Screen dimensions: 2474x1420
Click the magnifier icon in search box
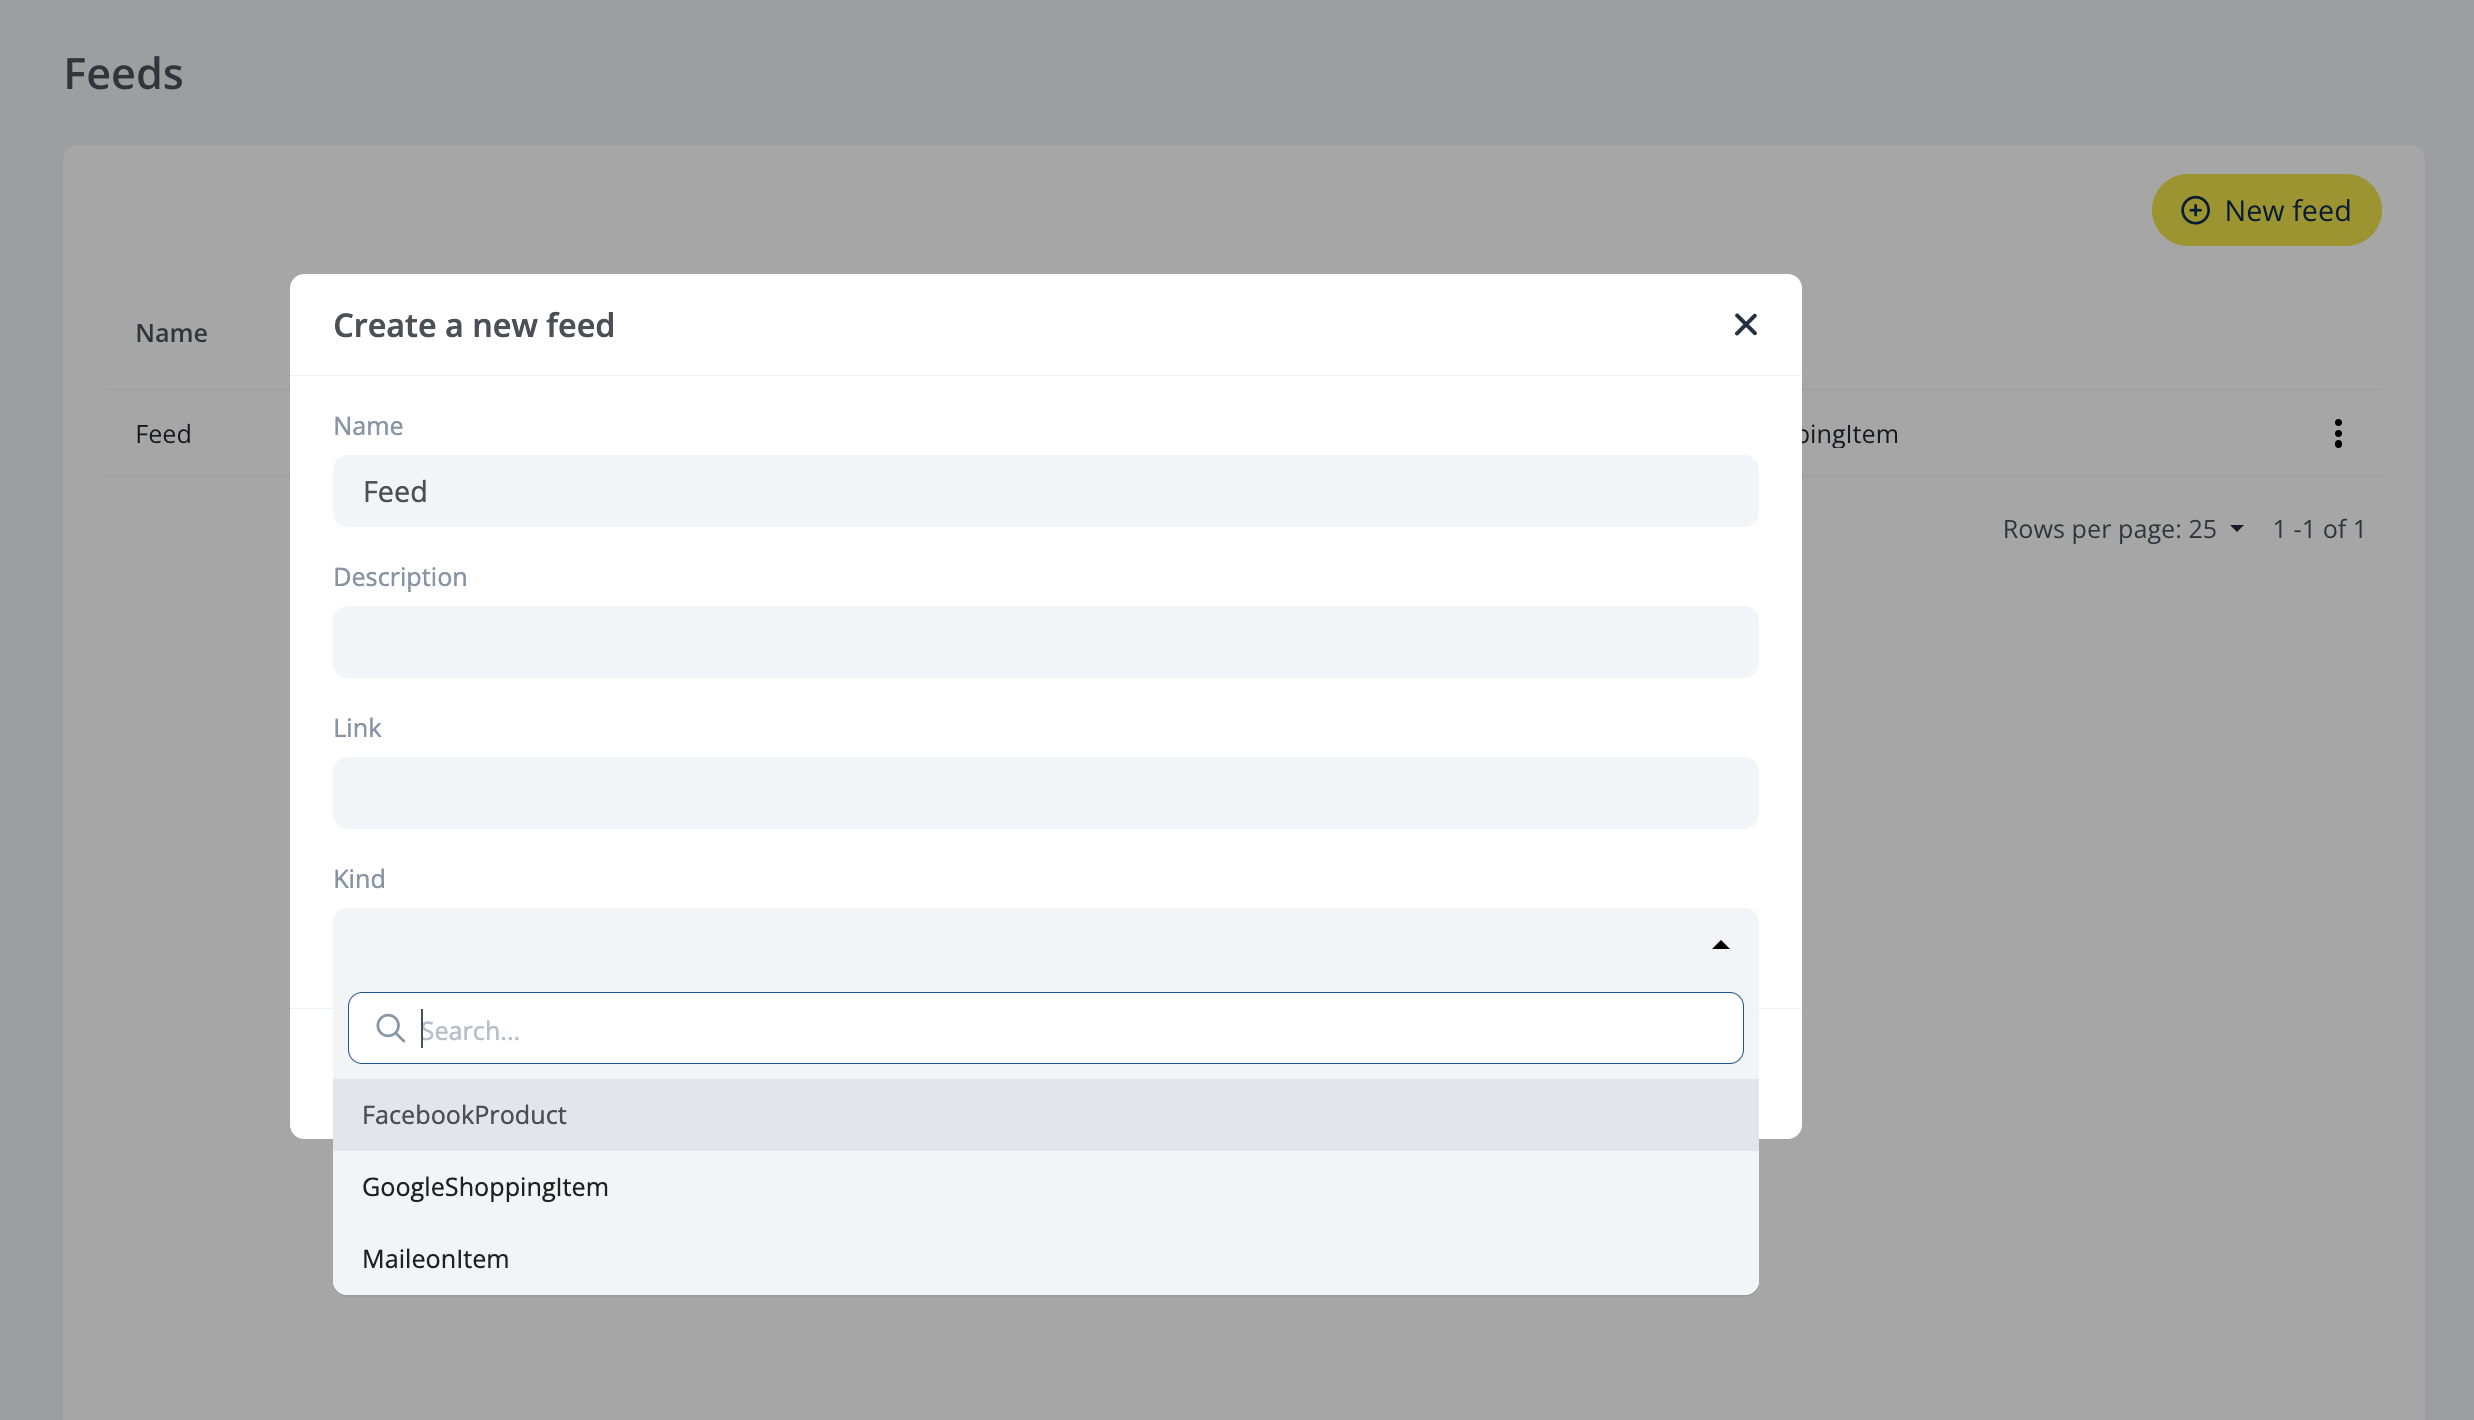pyautogui.click(x=390, y=1028)
